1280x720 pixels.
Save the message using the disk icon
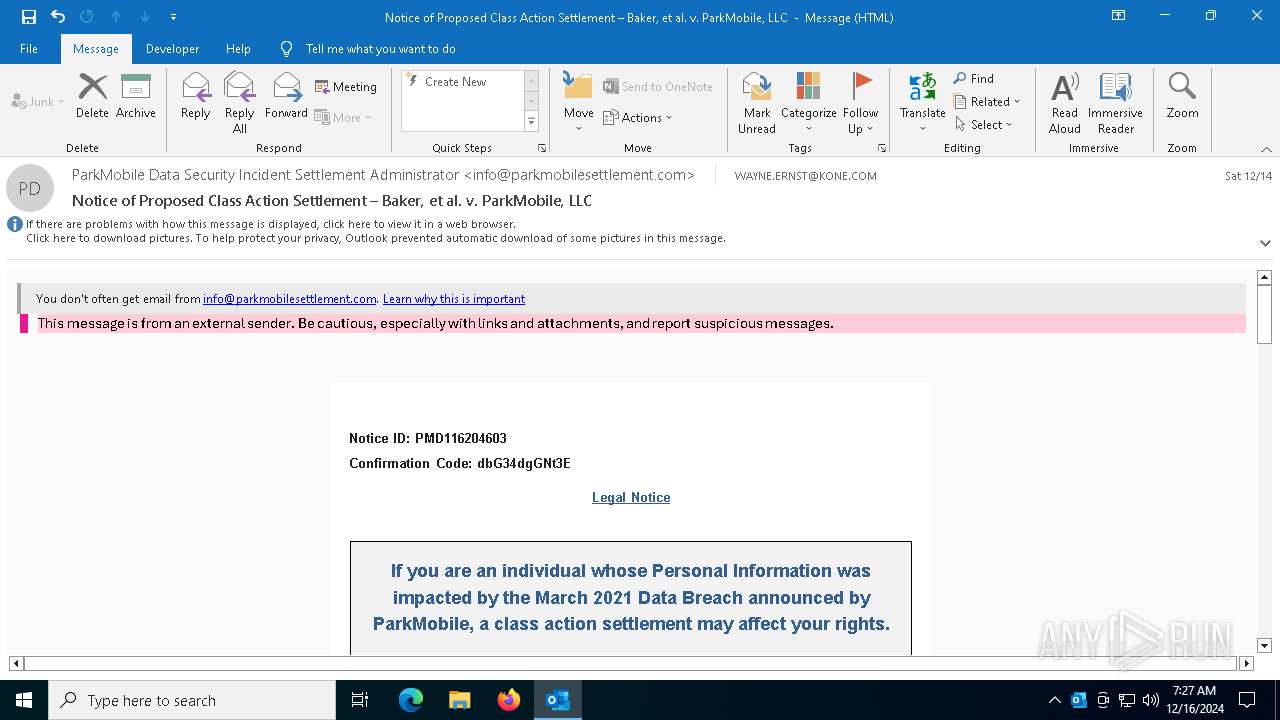(29, 17)
